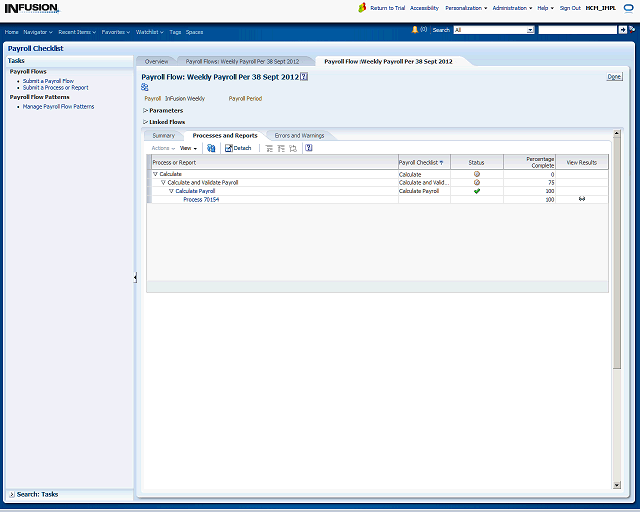The image size is (640, 512).
Task: Click the view results glasses icon
Action: 581,199
